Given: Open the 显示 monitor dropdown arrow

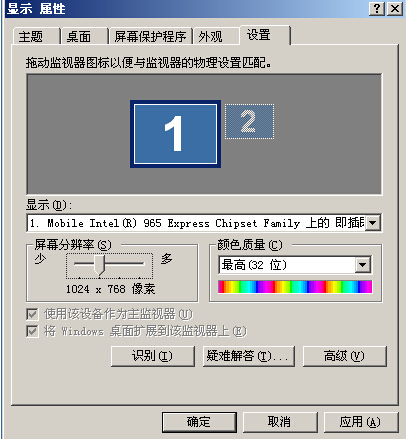Looking at the screenshot, I should pos(373,223).
